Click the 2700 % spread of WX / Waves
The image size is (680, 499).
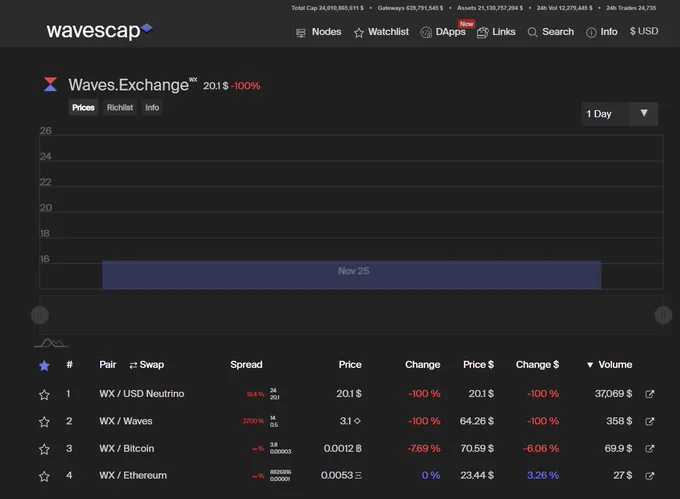point(253,421)
